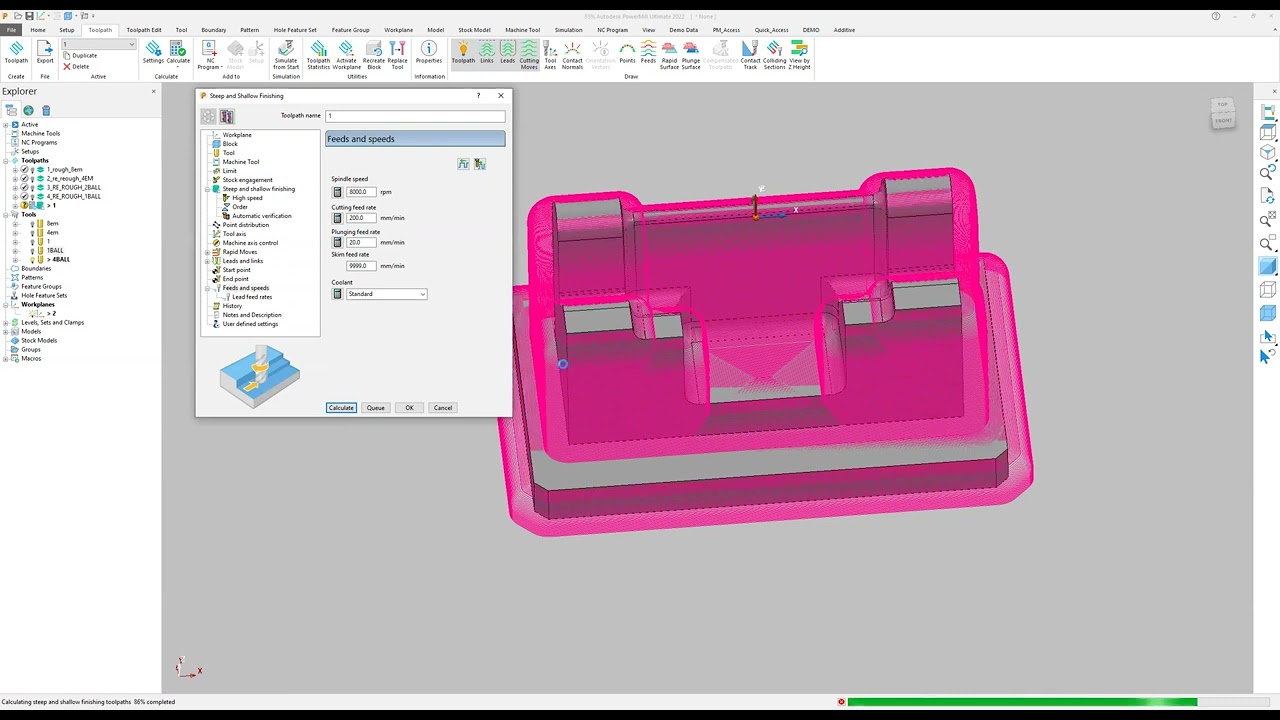Click Rapid Surface draw icon
Image resolution: width=1280 pixels, height=720 pixels.
pos(669,55)
